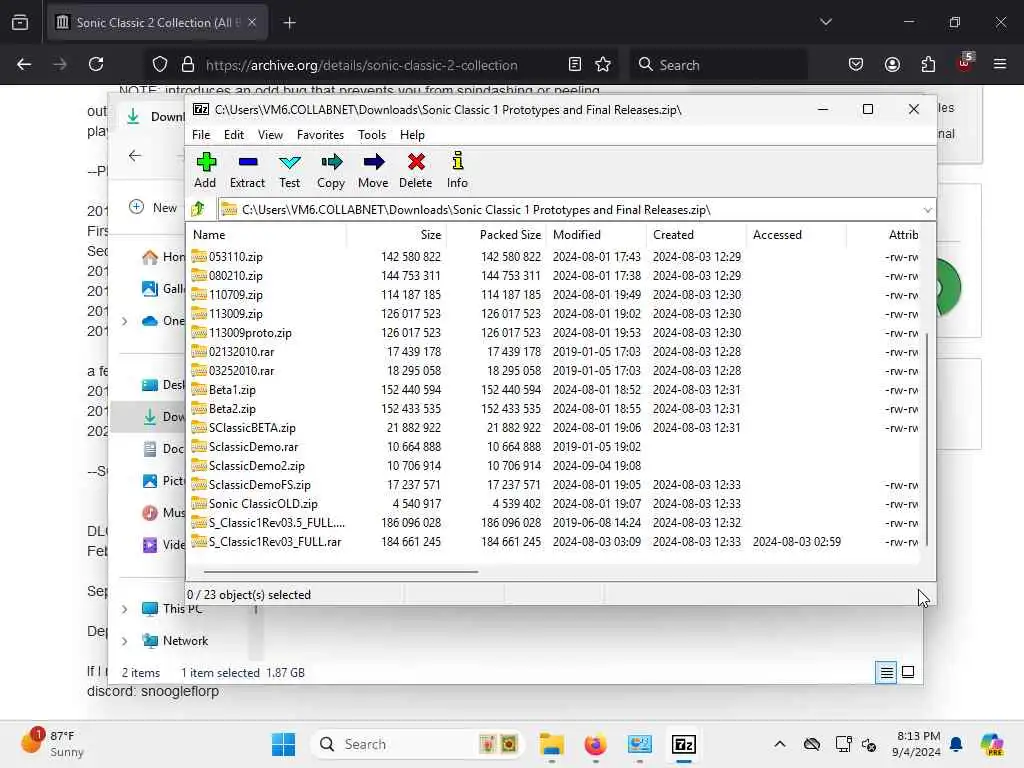The width and height of the screenshot is (1024, 768).
Task: Sort by the Size column header
Action: coord(396,234)
